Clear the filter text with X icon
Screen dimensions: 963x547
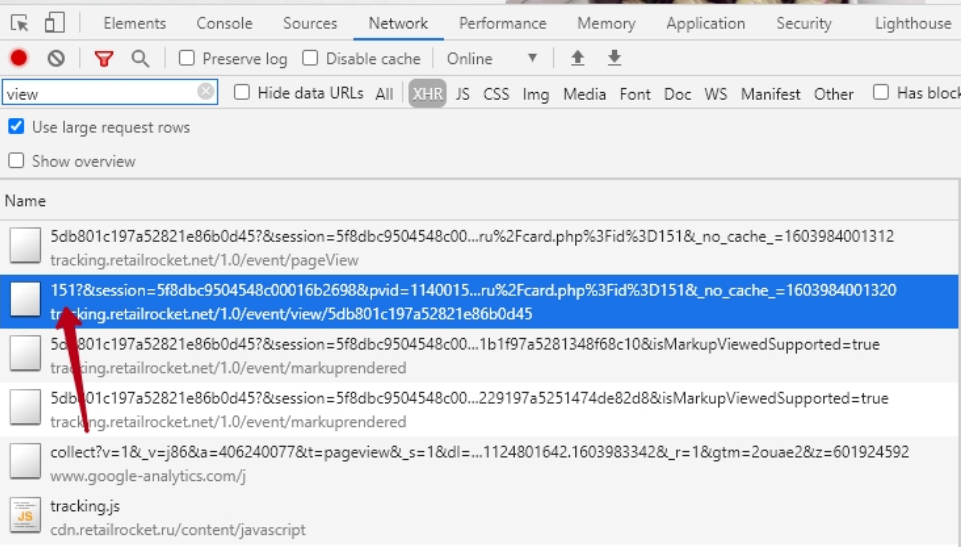206,93
